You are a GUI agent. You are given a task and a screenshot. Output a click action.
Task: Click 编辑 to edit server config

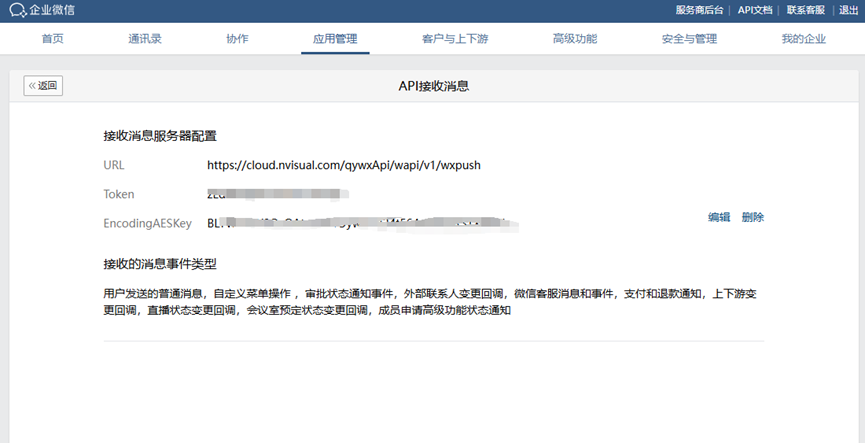click(719, 217)
